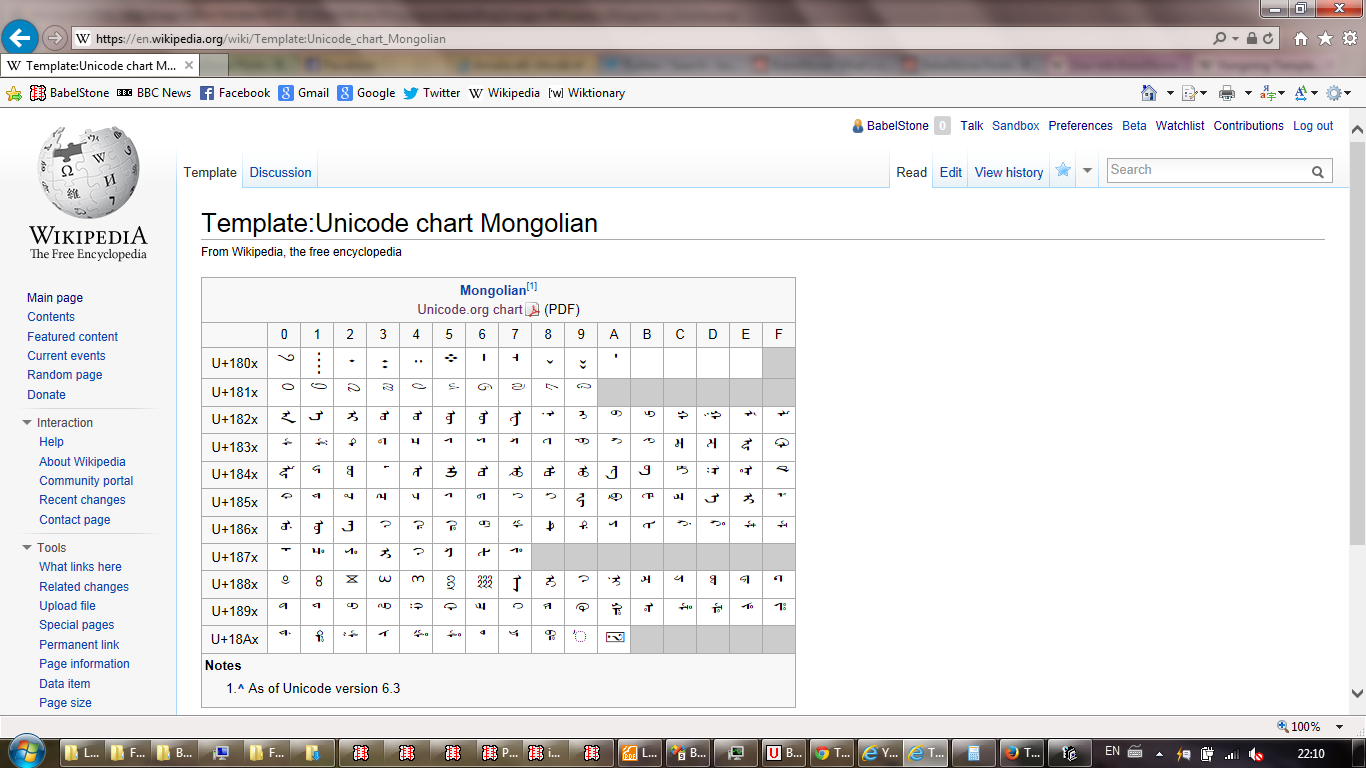Open the More actions arrow beside watch star

point(1087,171)
